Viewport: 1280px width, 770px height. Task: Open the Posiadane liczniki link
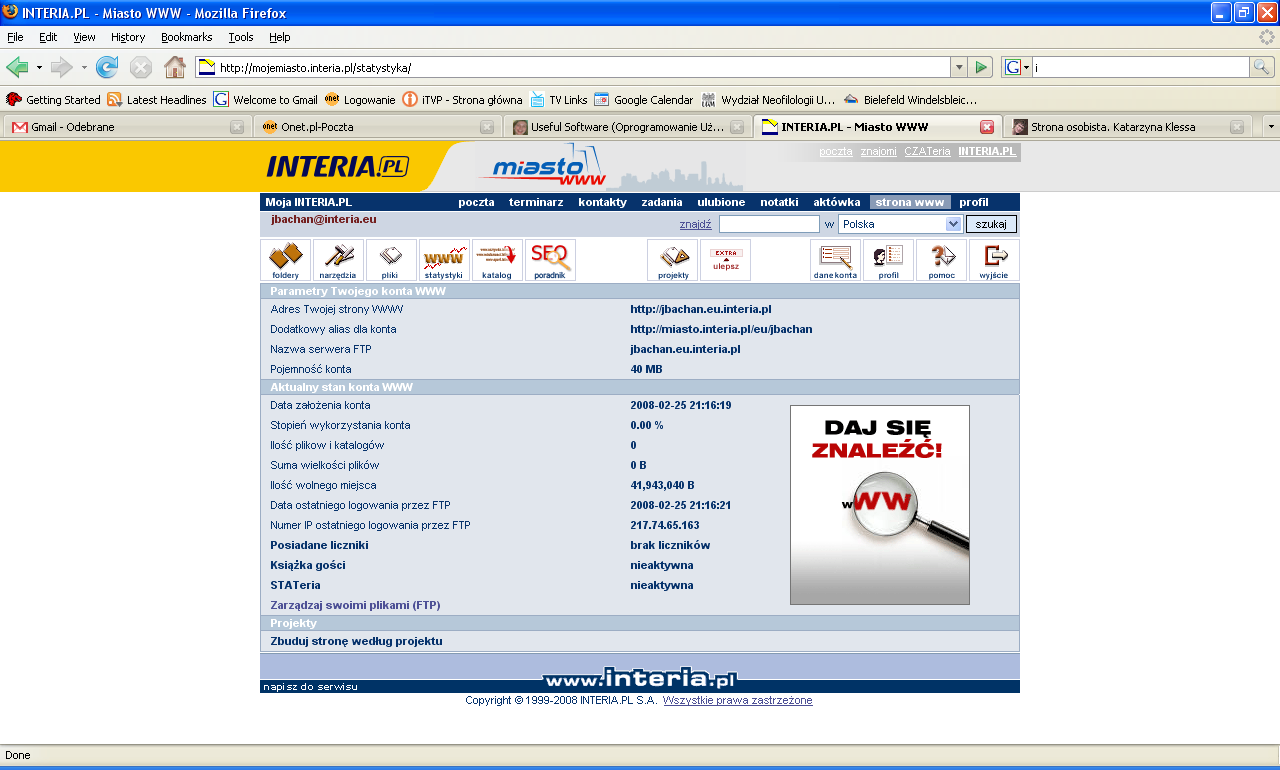click(319, 545)
